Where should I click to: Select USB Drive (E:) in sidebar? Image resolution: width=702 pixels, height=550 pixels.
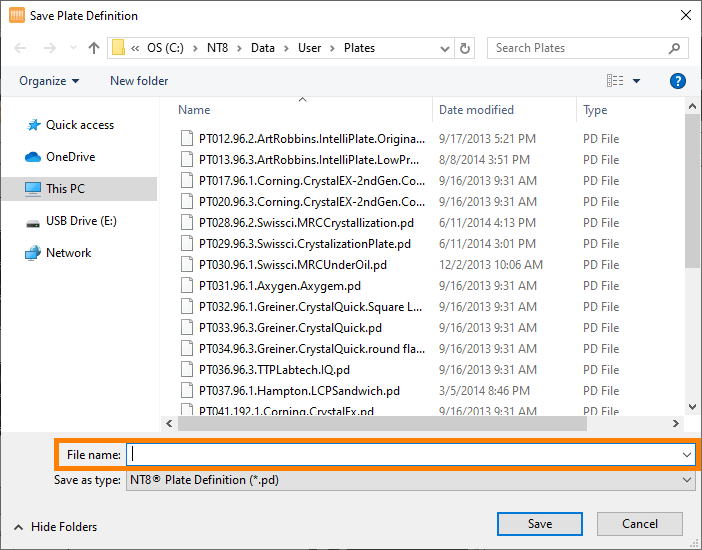(81, 221)
